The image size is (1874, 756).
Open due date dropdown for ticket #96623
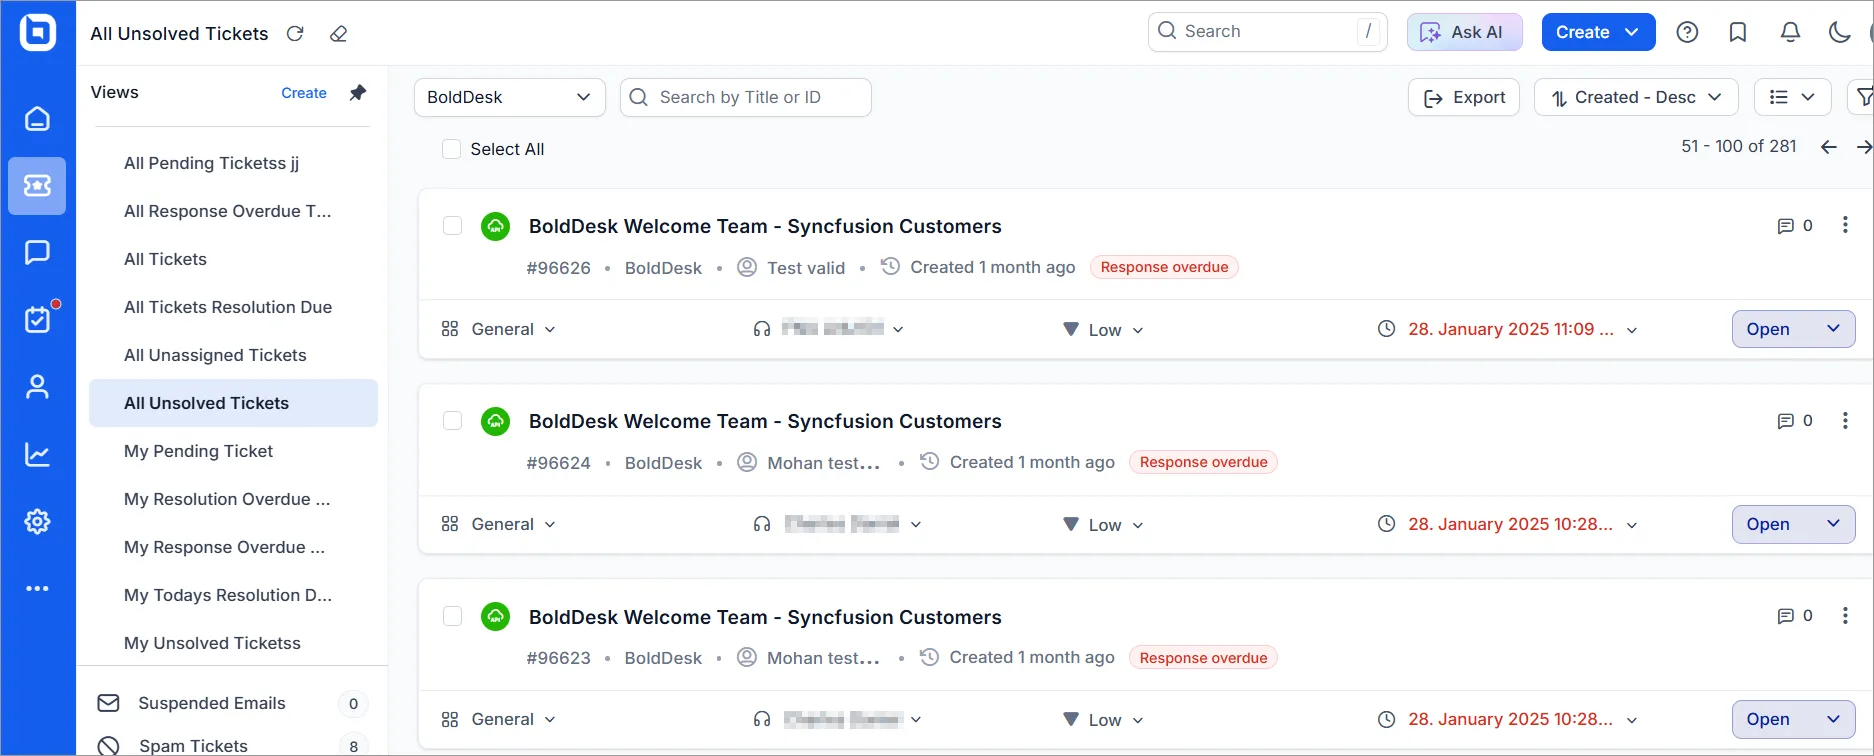(1508, 719)
